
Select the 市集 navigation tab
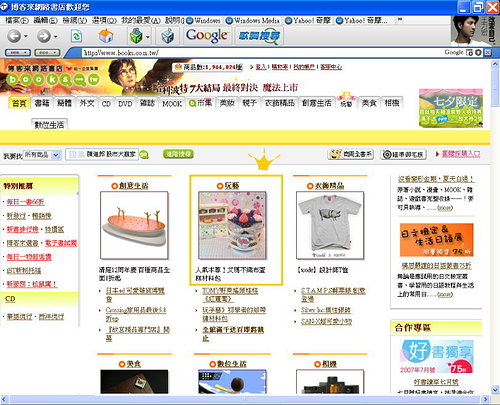pos(200,103)
